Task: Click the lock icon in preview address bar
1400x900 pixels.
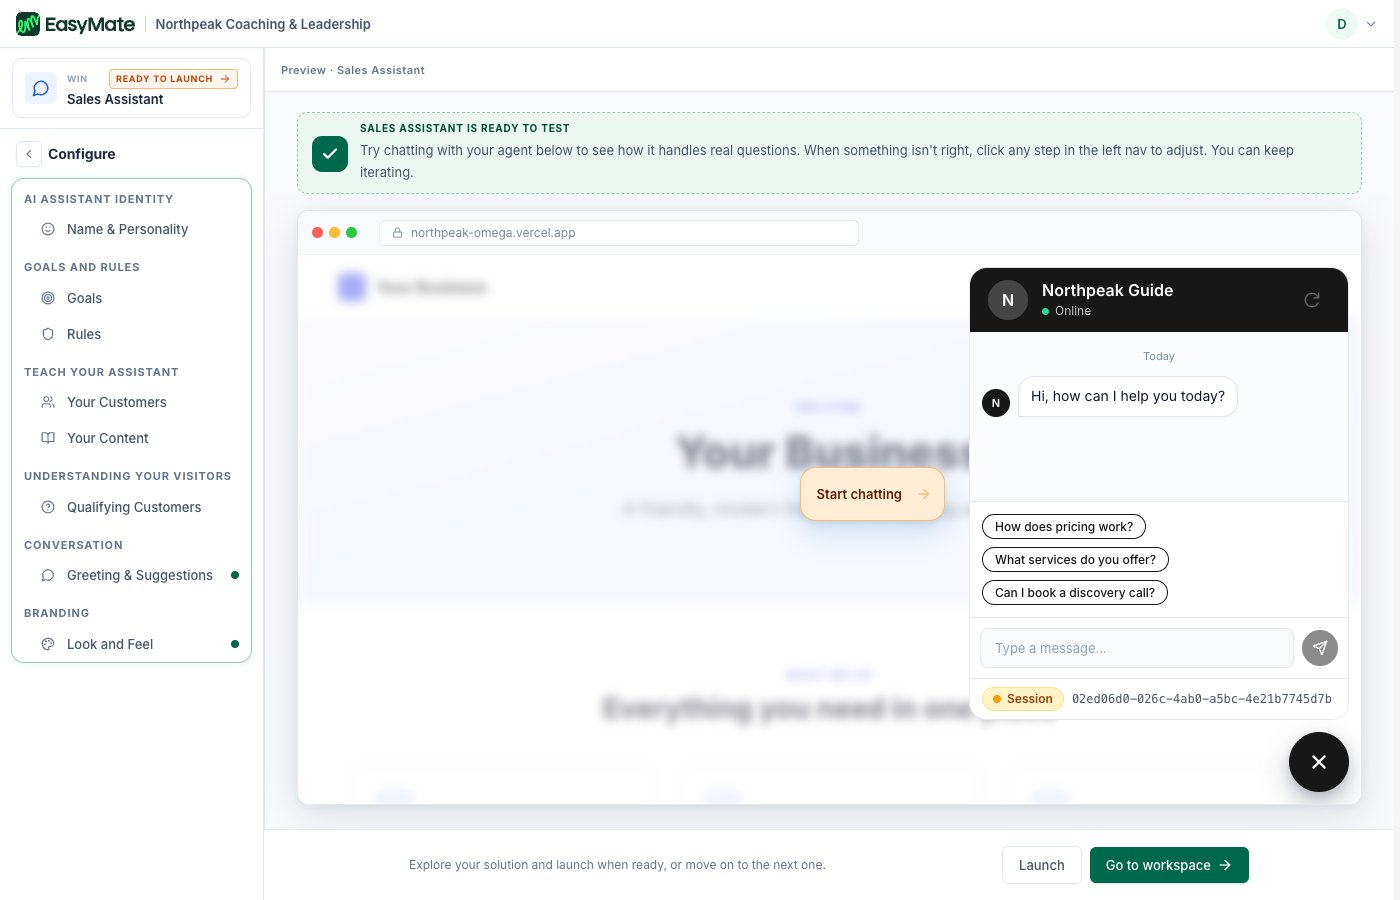Action: pyautogui.click(x=397, y=233)
